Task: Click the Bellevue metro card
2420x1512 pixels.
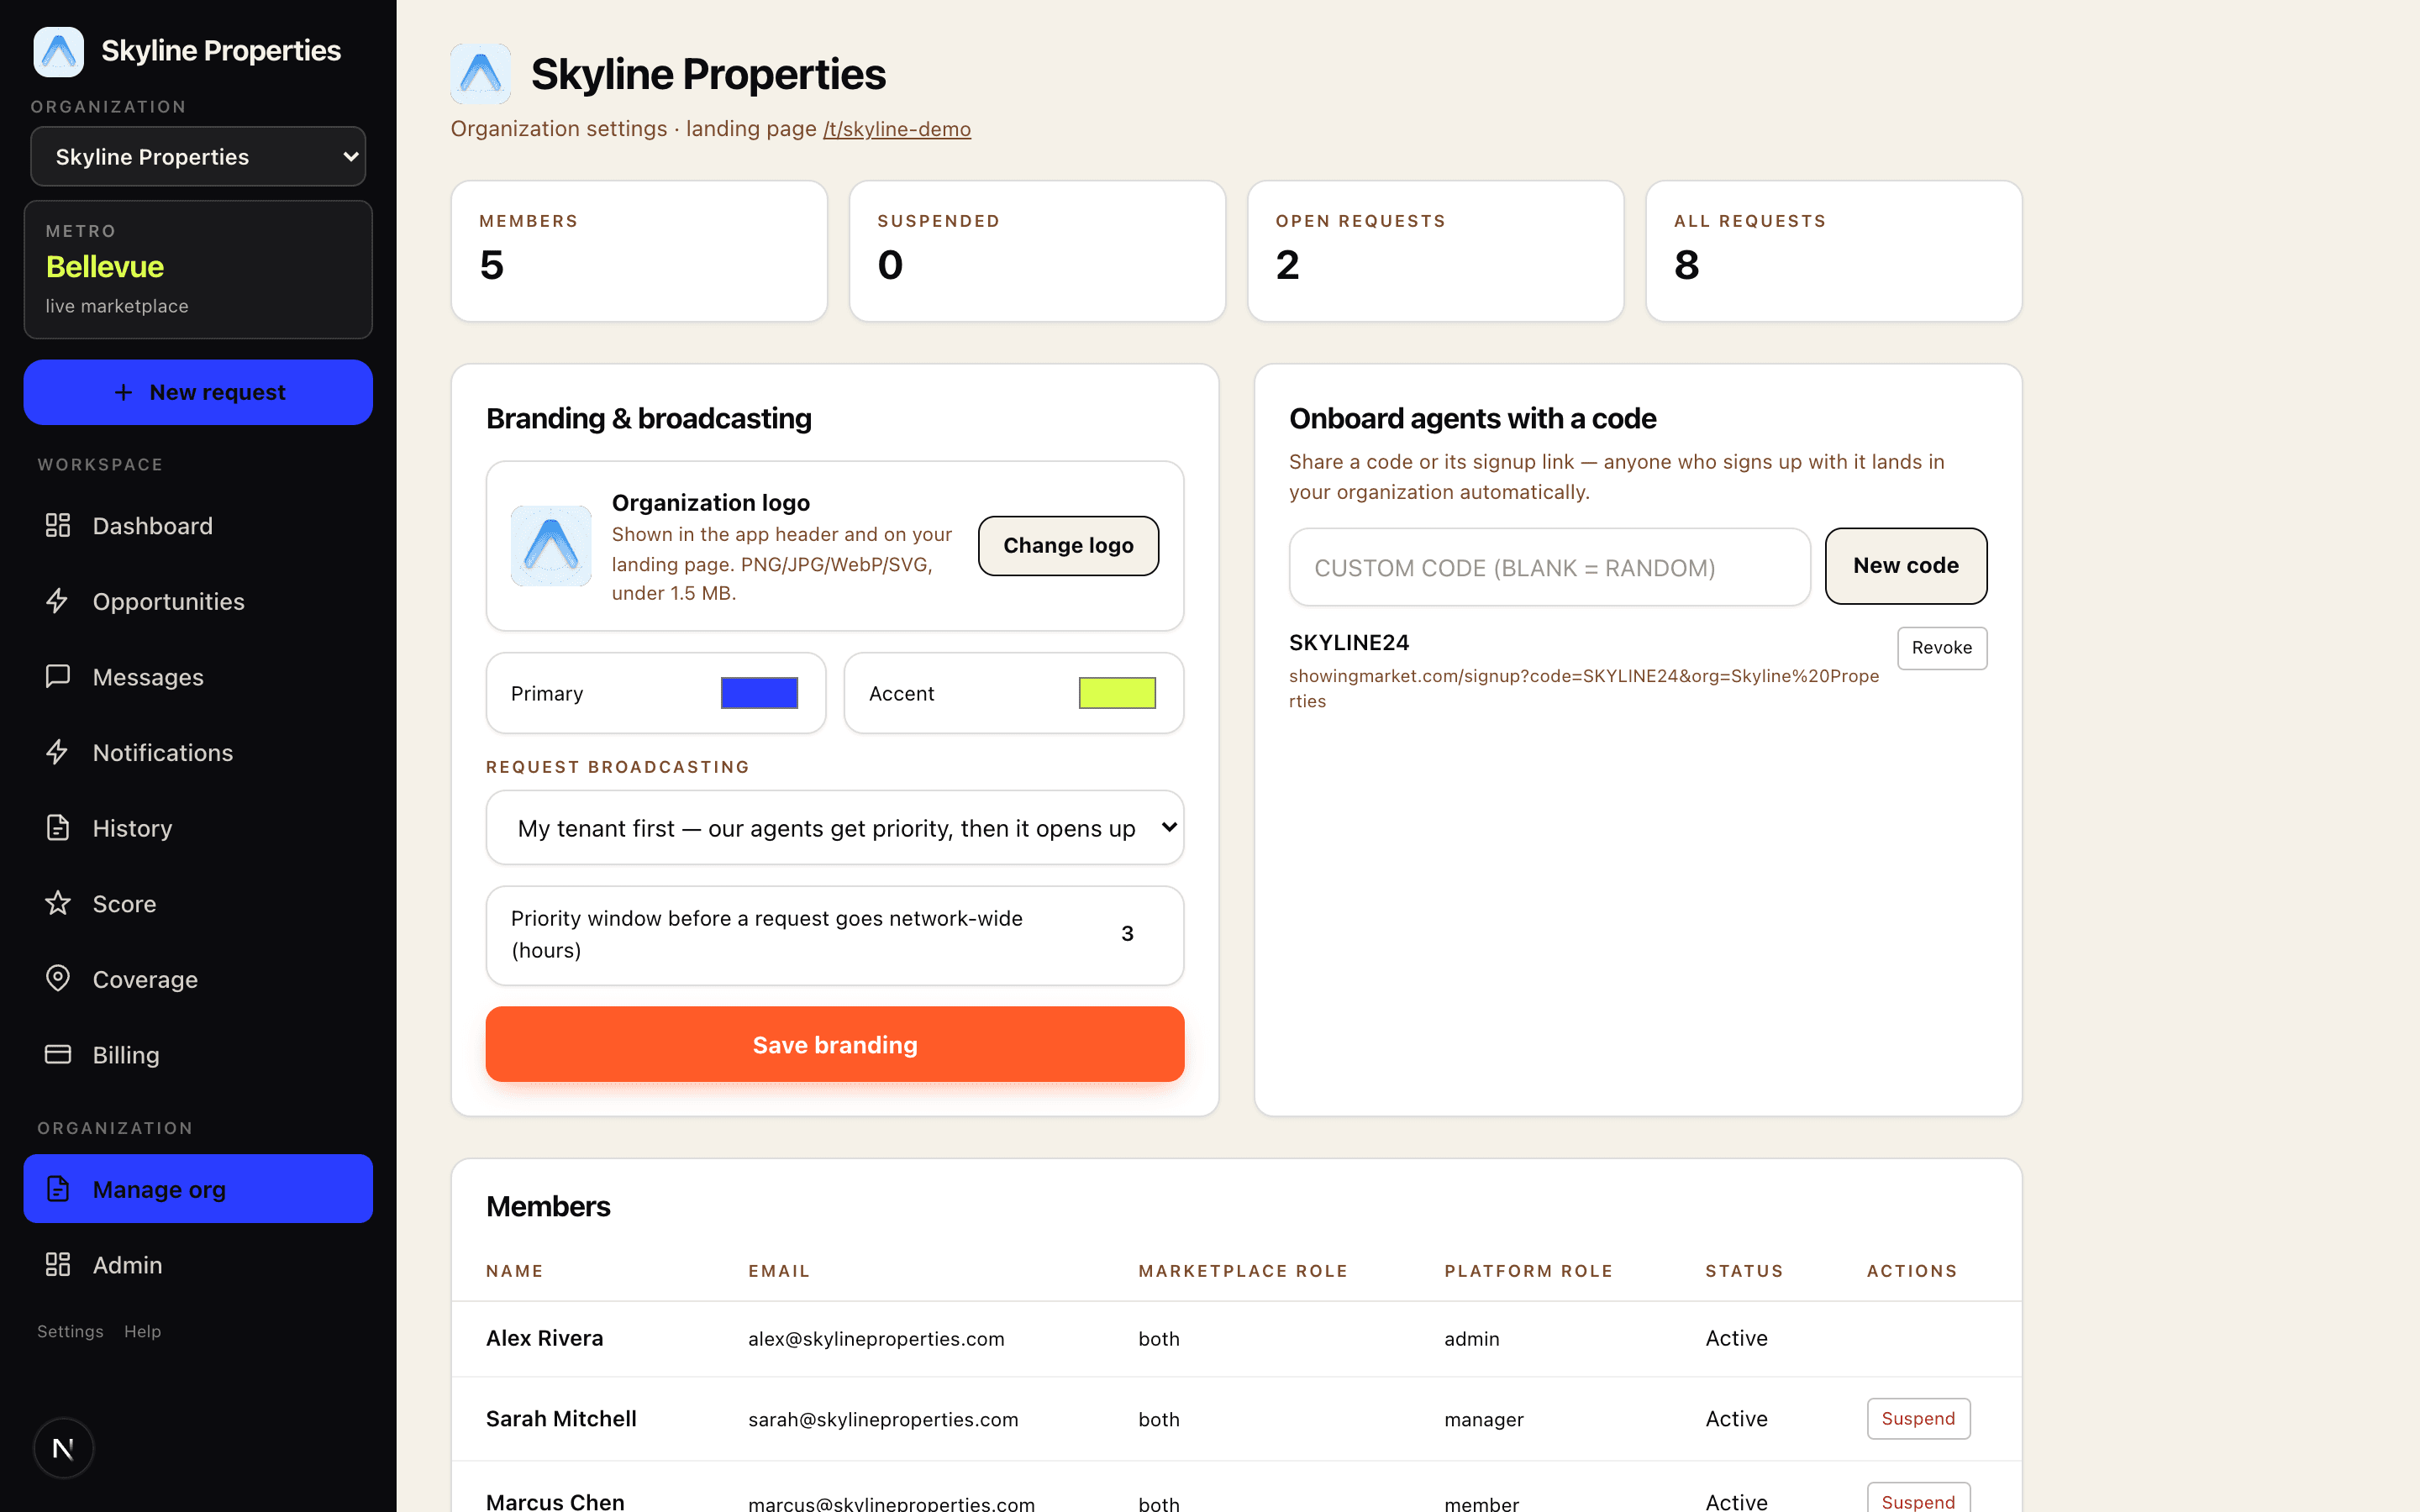Action: tap(198, 269)
